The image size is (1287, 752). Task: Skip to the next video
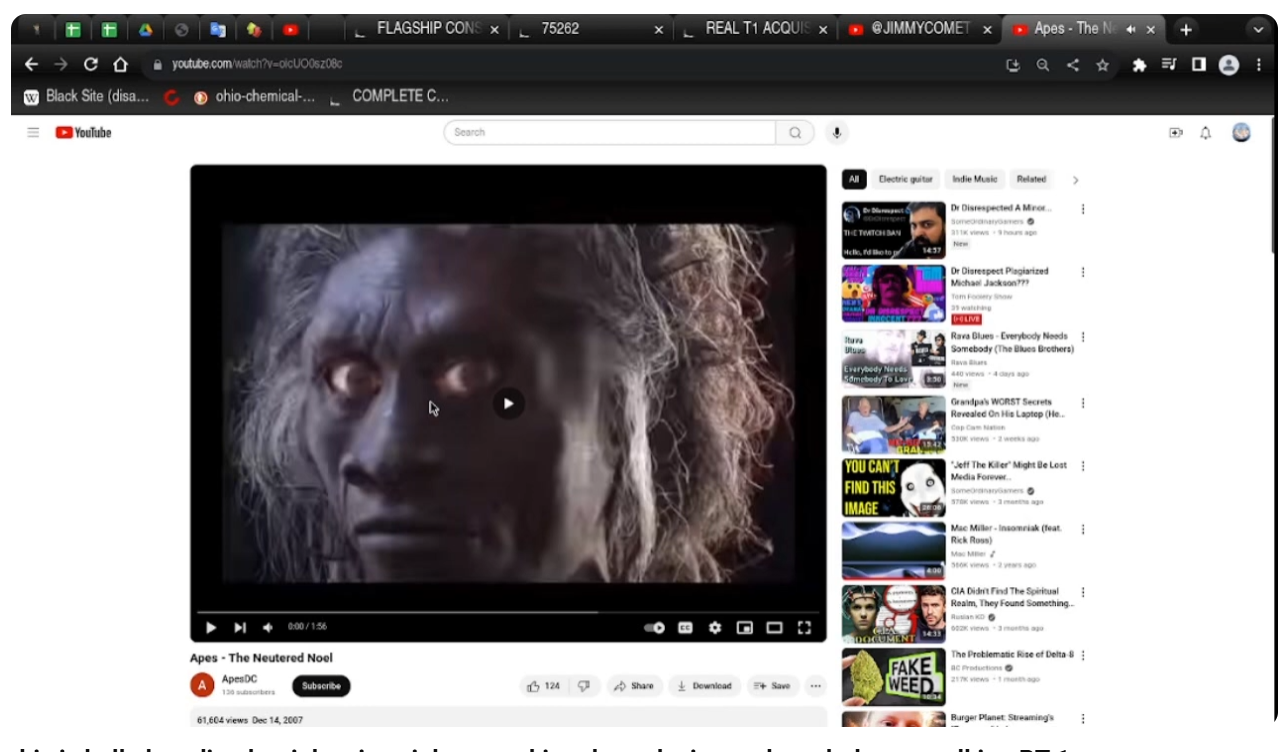240,627
